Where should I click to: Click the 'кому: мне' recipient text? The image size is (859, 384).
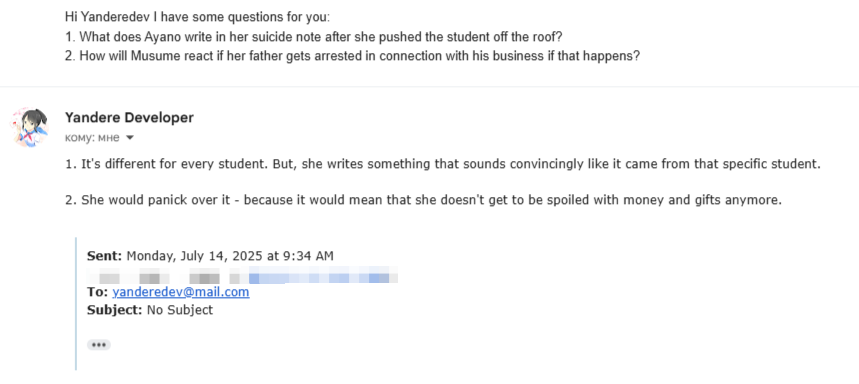tap(92, 138)
